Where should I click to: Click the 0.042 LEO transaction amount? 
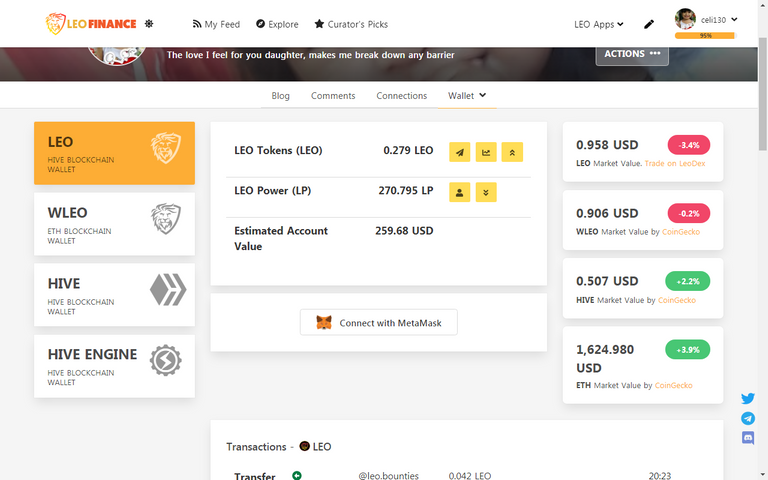pyautogui.click(x=470, y=476)
